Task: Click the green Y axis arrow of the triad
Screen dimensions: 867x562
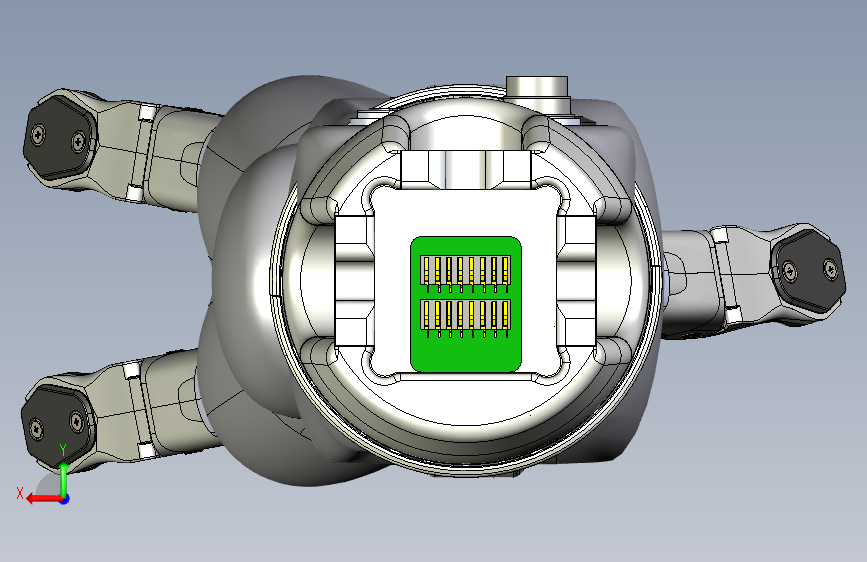Action: click(64, 478)
